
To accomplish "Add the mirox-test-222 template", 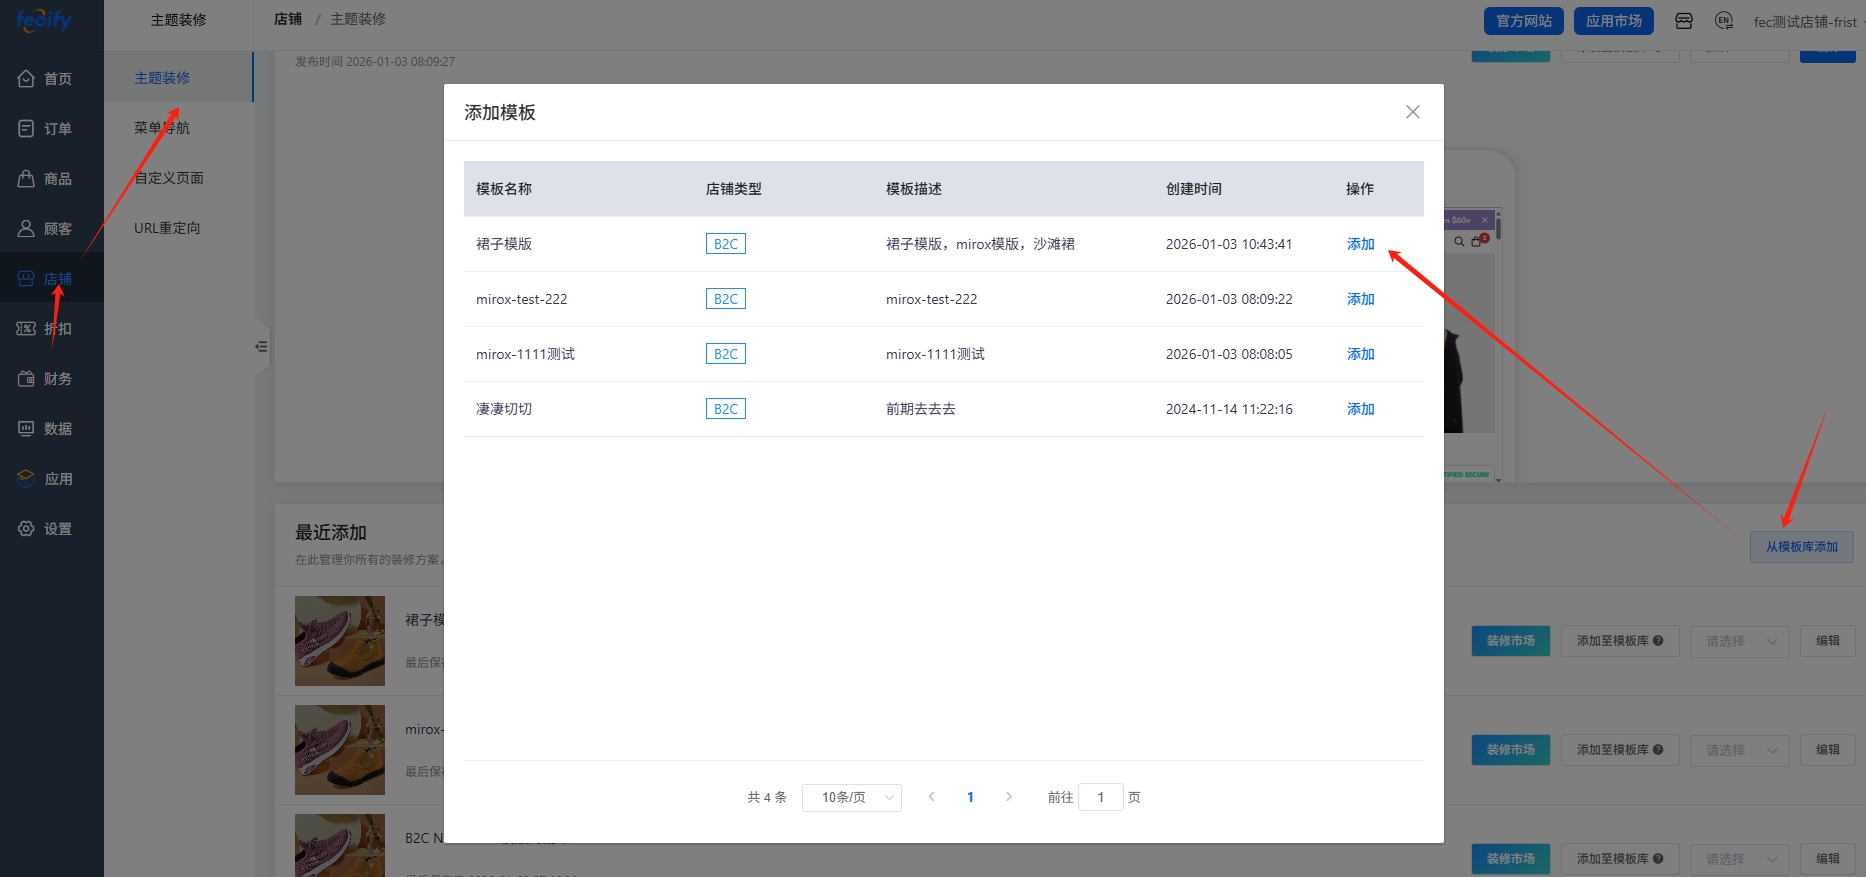I will (1360, 299).
